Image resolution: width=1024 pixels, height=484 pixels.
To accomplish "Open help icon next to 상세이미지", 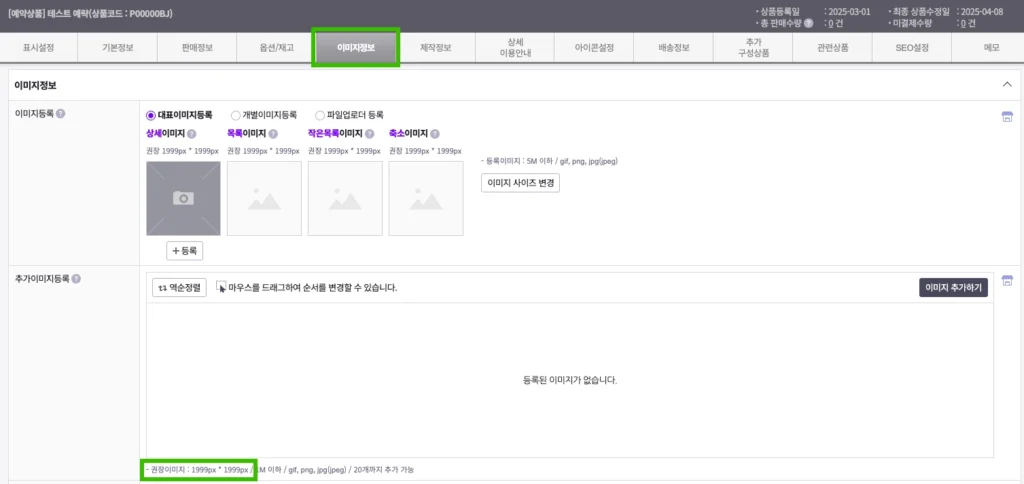I will [191, 134].
